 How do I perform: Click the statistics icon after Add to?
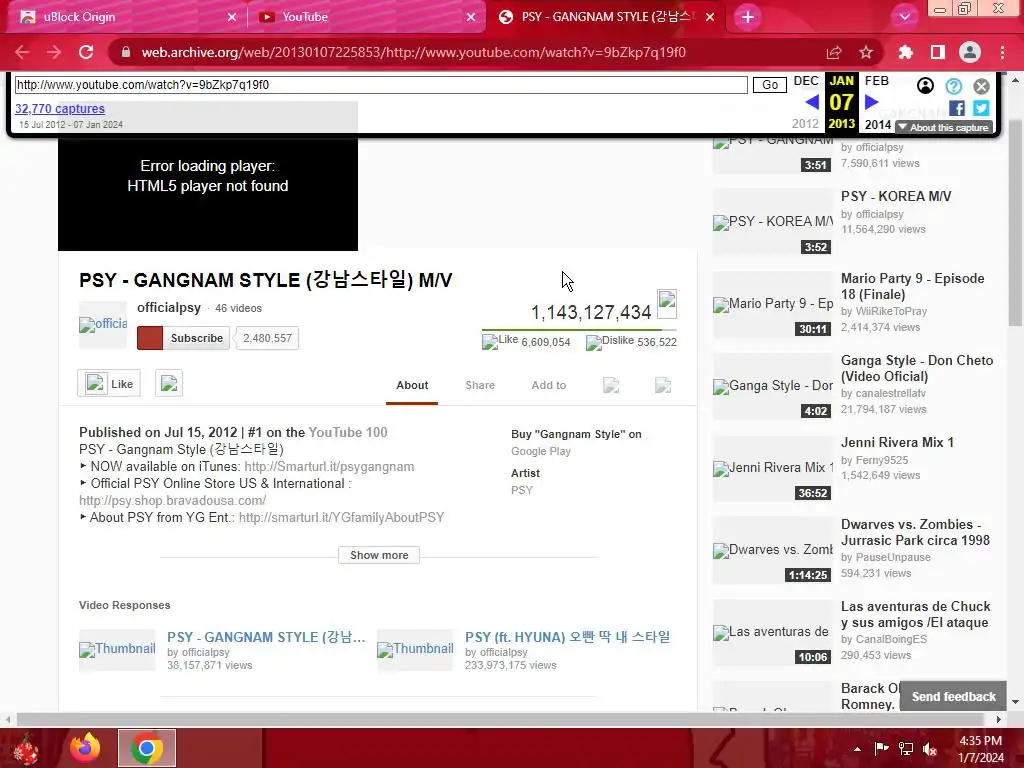coord(611,385)
